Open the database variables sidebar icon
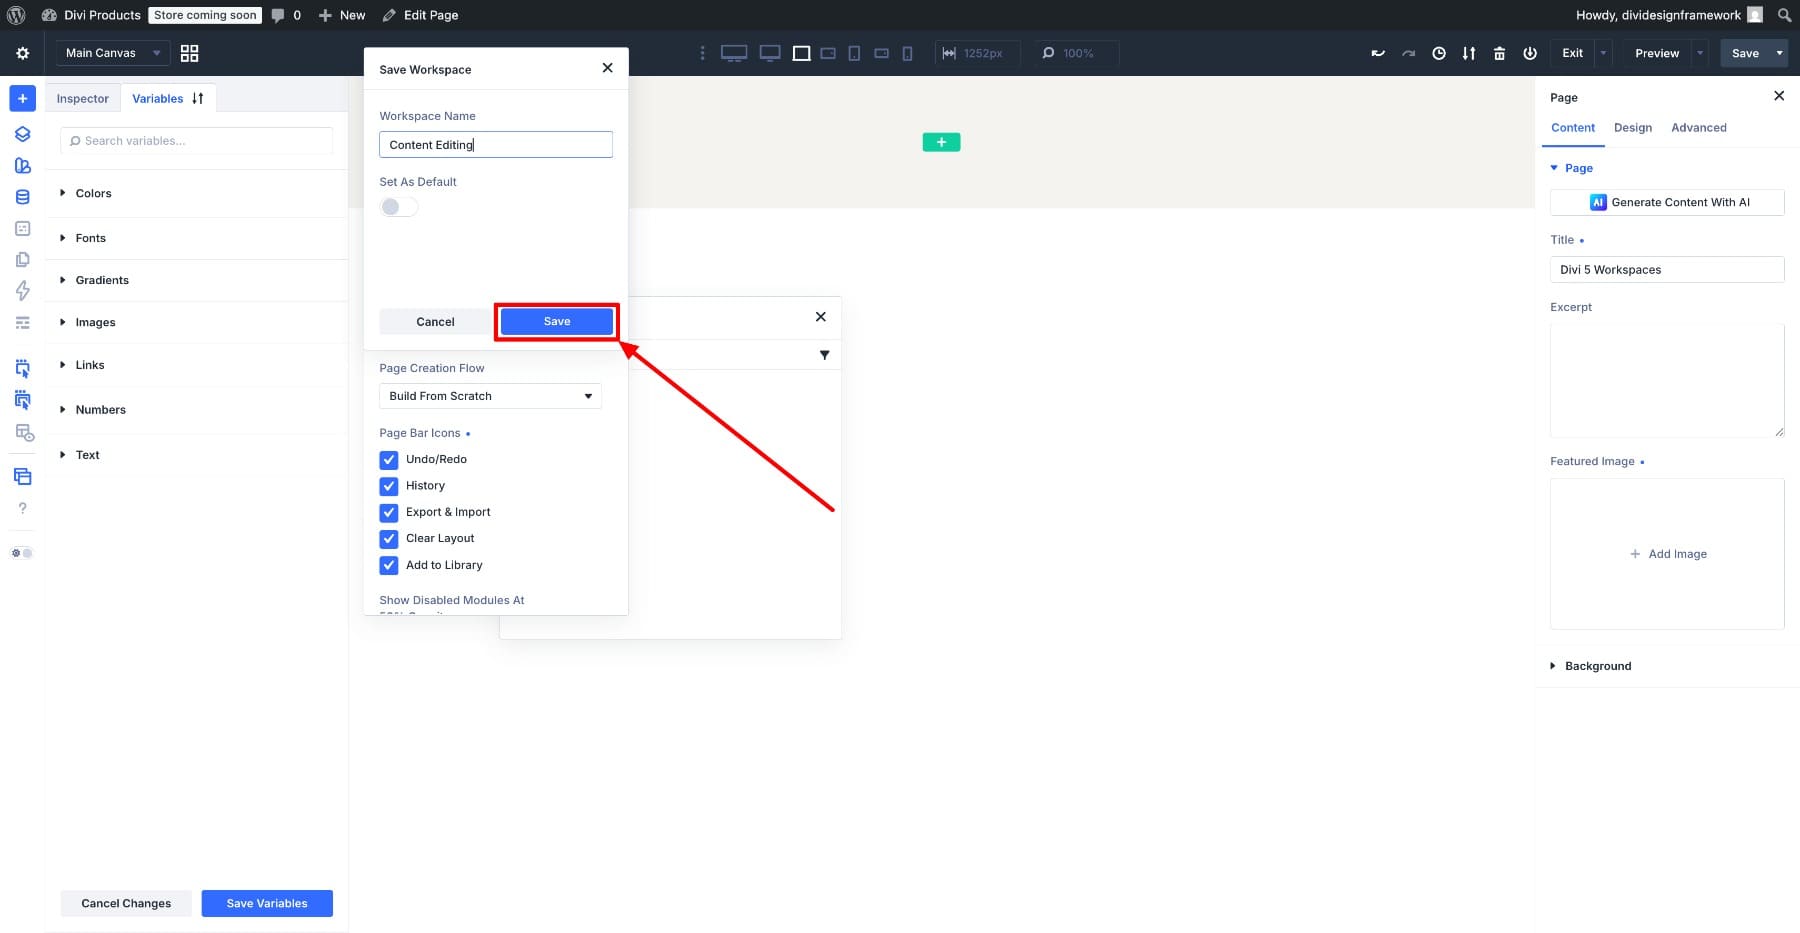This screenshot has width=1800, height=933. tap(22, 197)
